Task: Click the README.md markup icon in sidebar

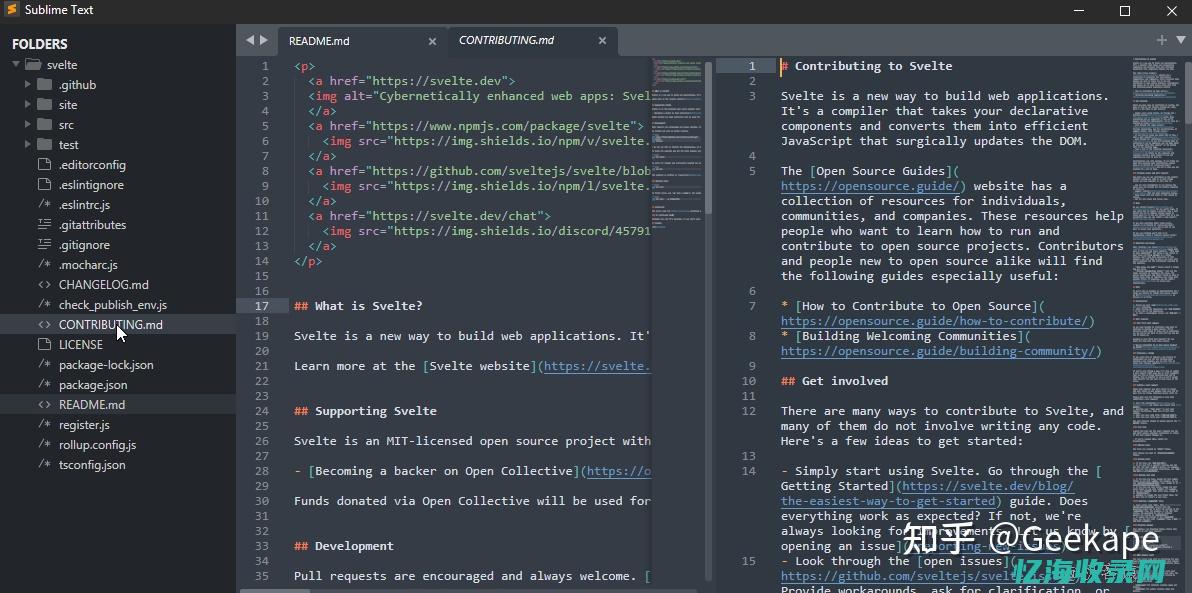Action: (x=44, y=404)
